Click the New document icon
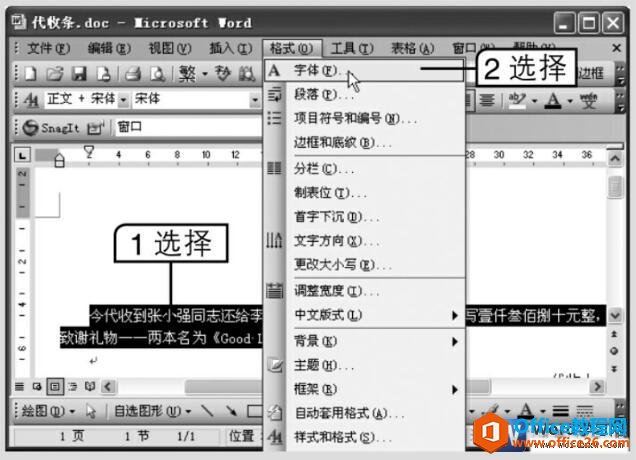 [30, 74]
